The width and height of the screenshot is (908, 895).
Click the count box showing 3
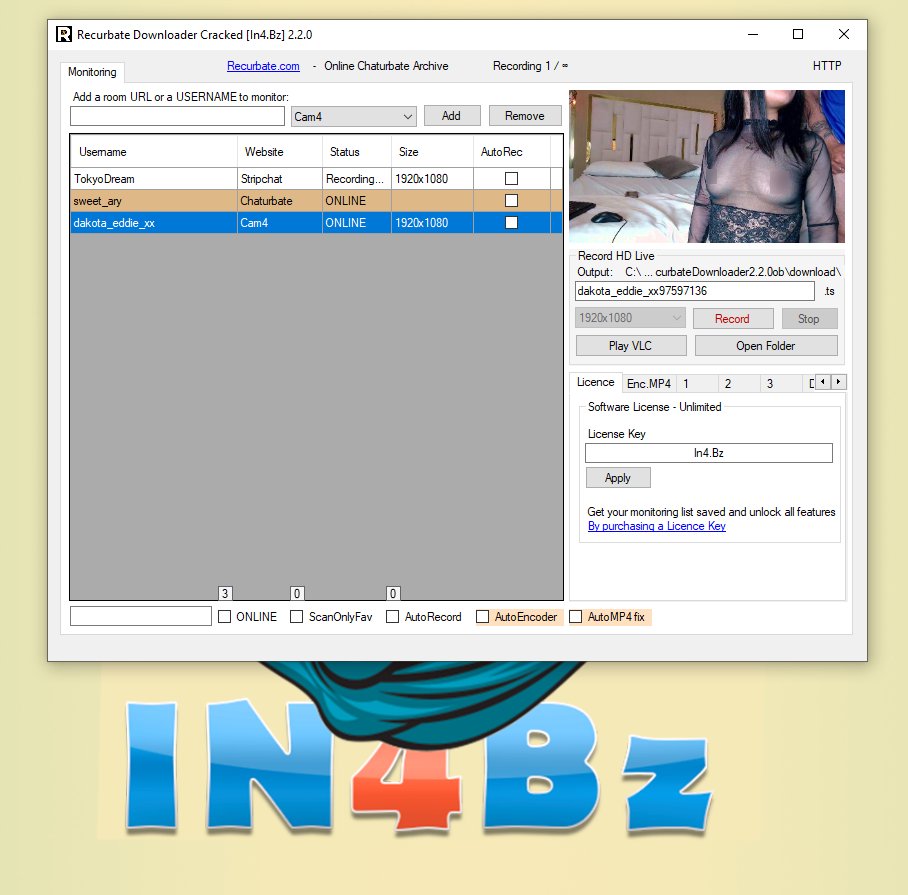pos(225,593)
